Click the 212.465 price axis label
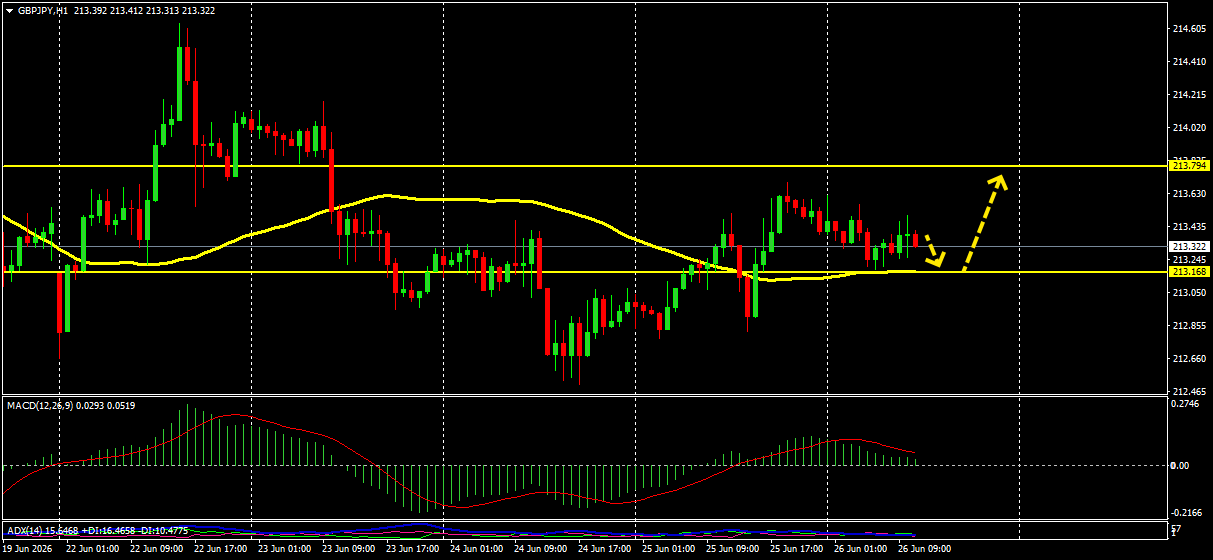The width and height of the screenshot is (1213, 560). pyautogui.click(x=1189, y=392)
